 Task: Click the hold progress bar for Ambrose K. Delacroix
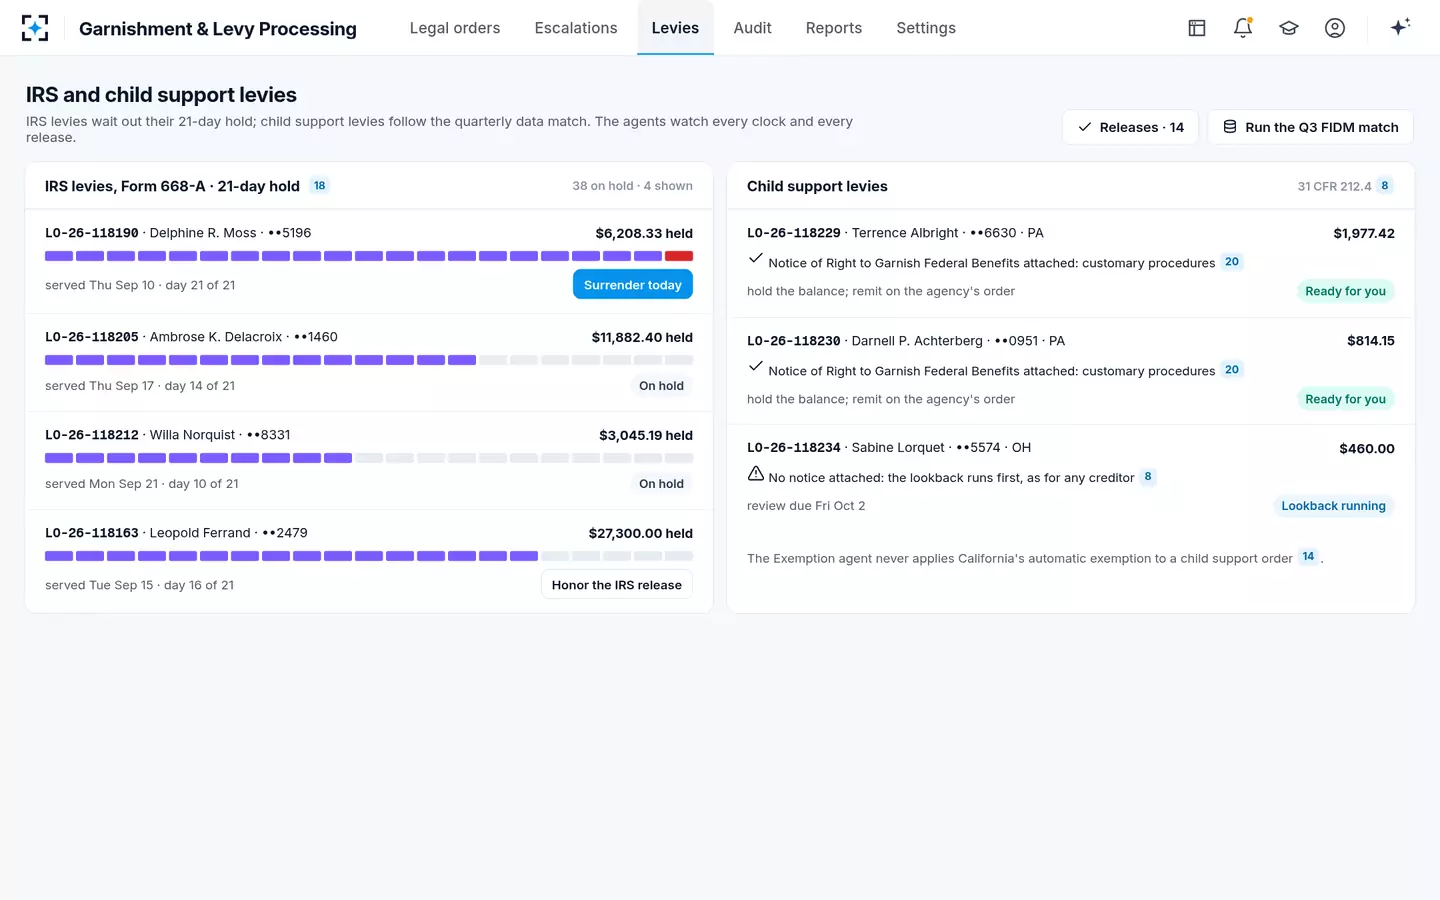369,360
